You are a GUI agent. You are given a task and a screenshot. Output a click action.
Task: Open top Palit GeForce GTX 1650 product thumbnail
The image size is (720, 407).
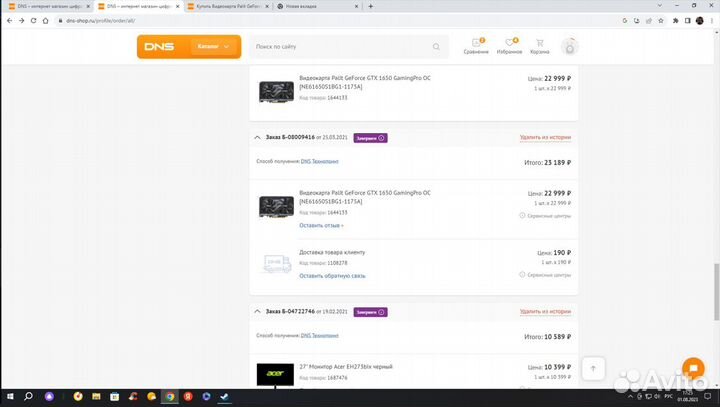276,91
